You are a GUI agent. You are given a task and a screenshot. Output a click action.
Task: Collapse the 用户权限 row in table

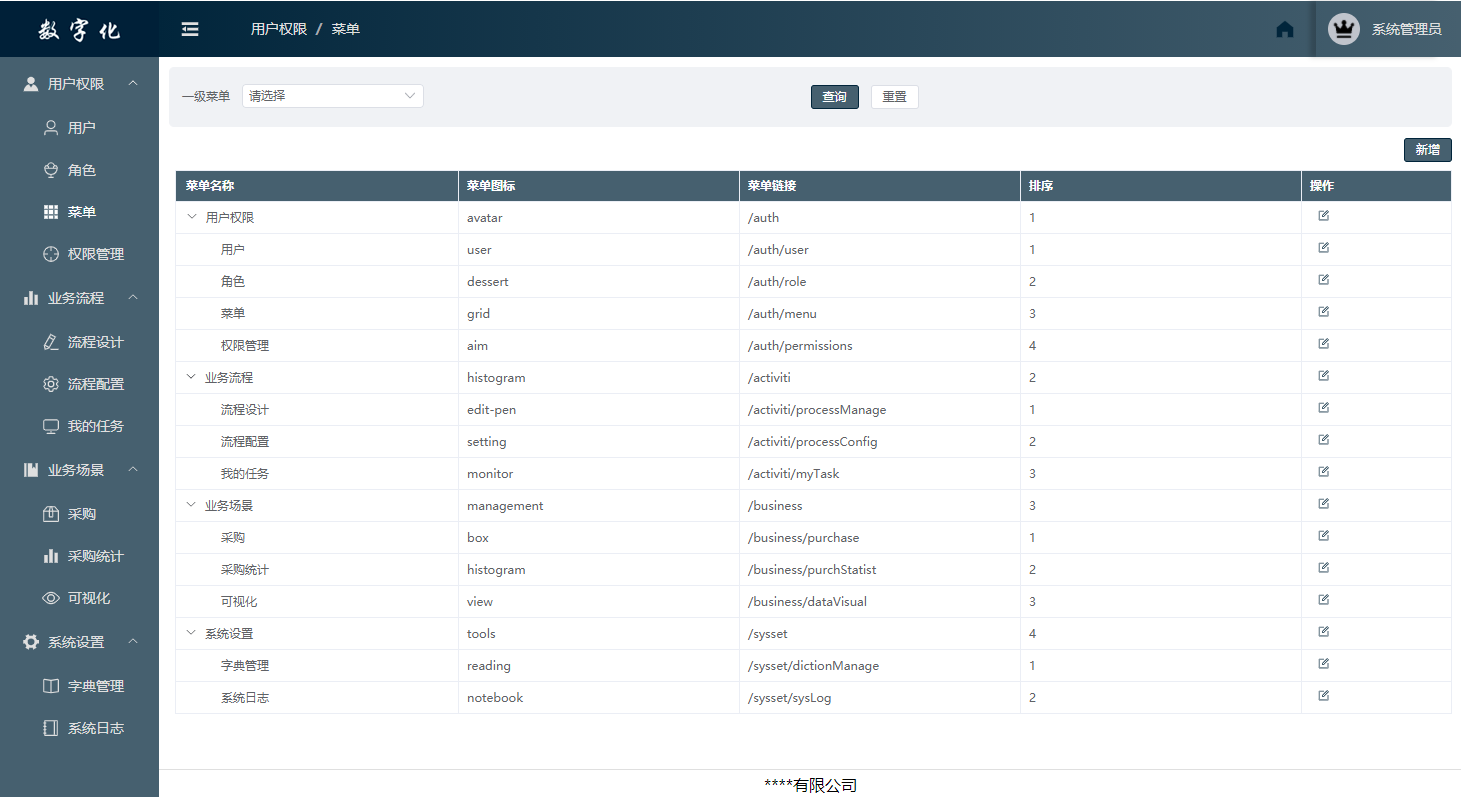pyautogui.click(x=192, y=217)
